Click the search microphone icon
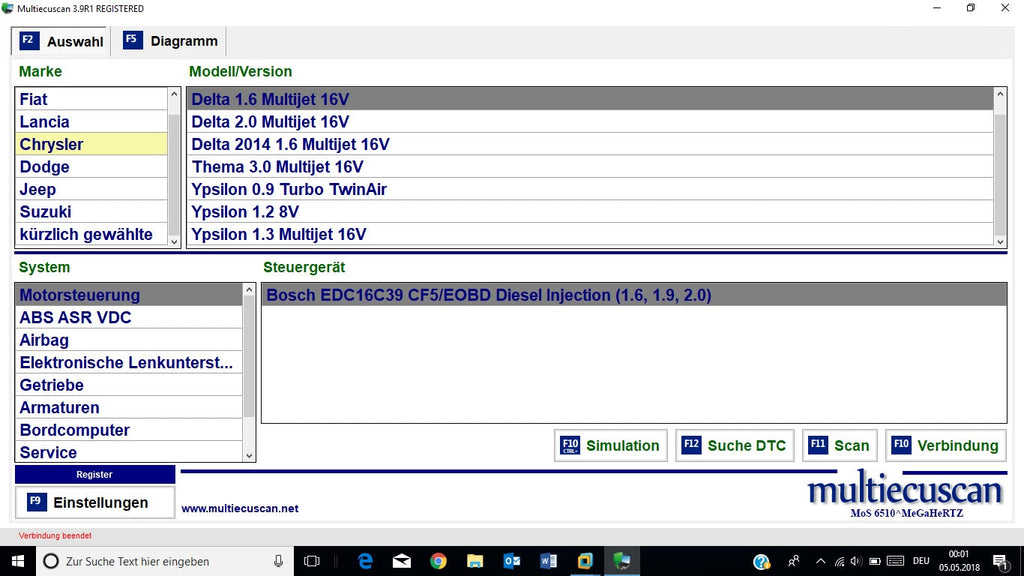Image resolution: width=1024 pixels, height=576 pixels. (x=278, y=561)
